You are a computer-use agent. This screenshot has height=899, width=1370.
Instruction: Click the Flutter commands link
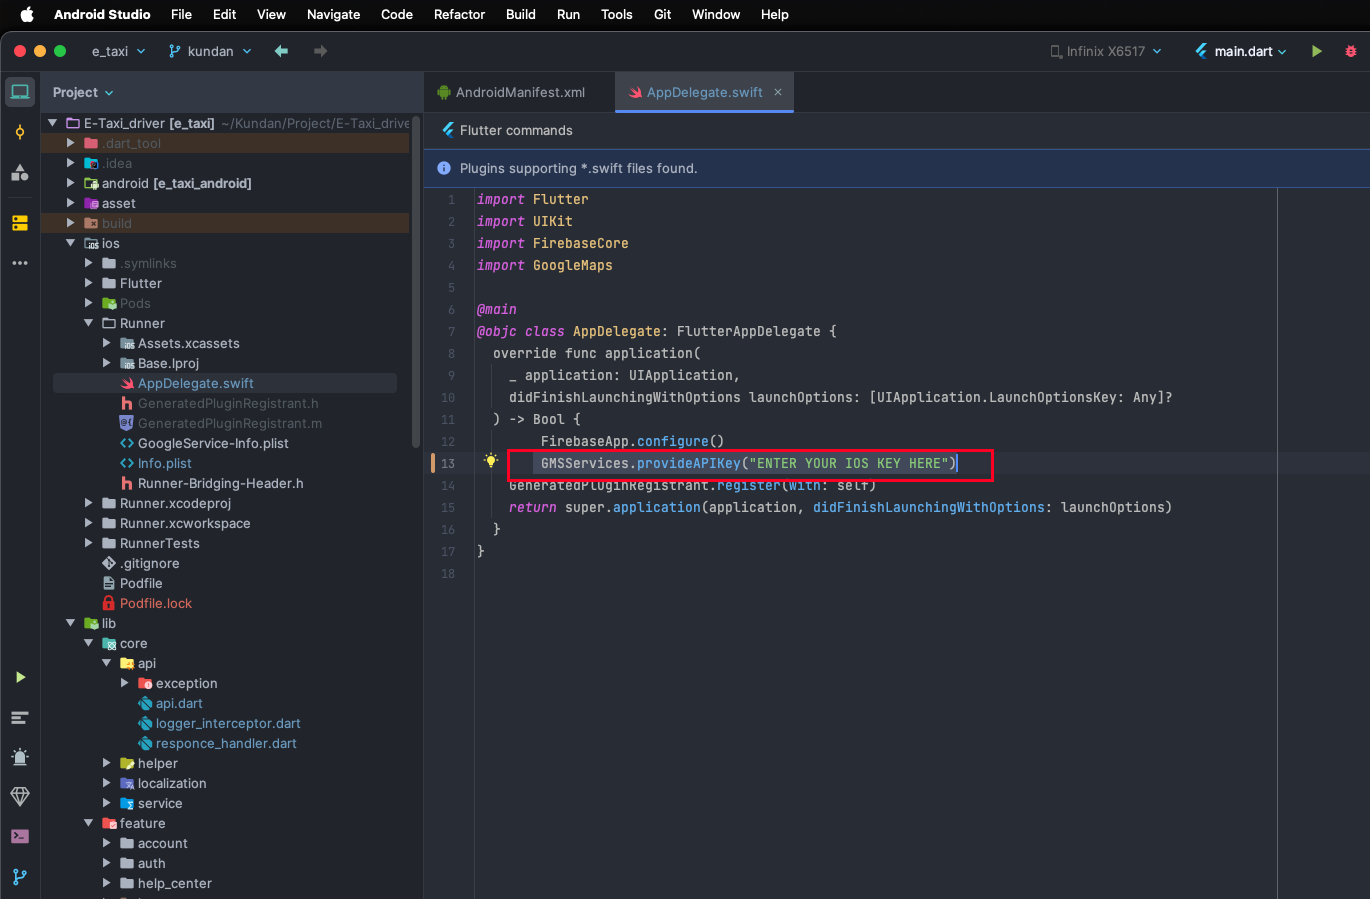(x=516, y=130)
